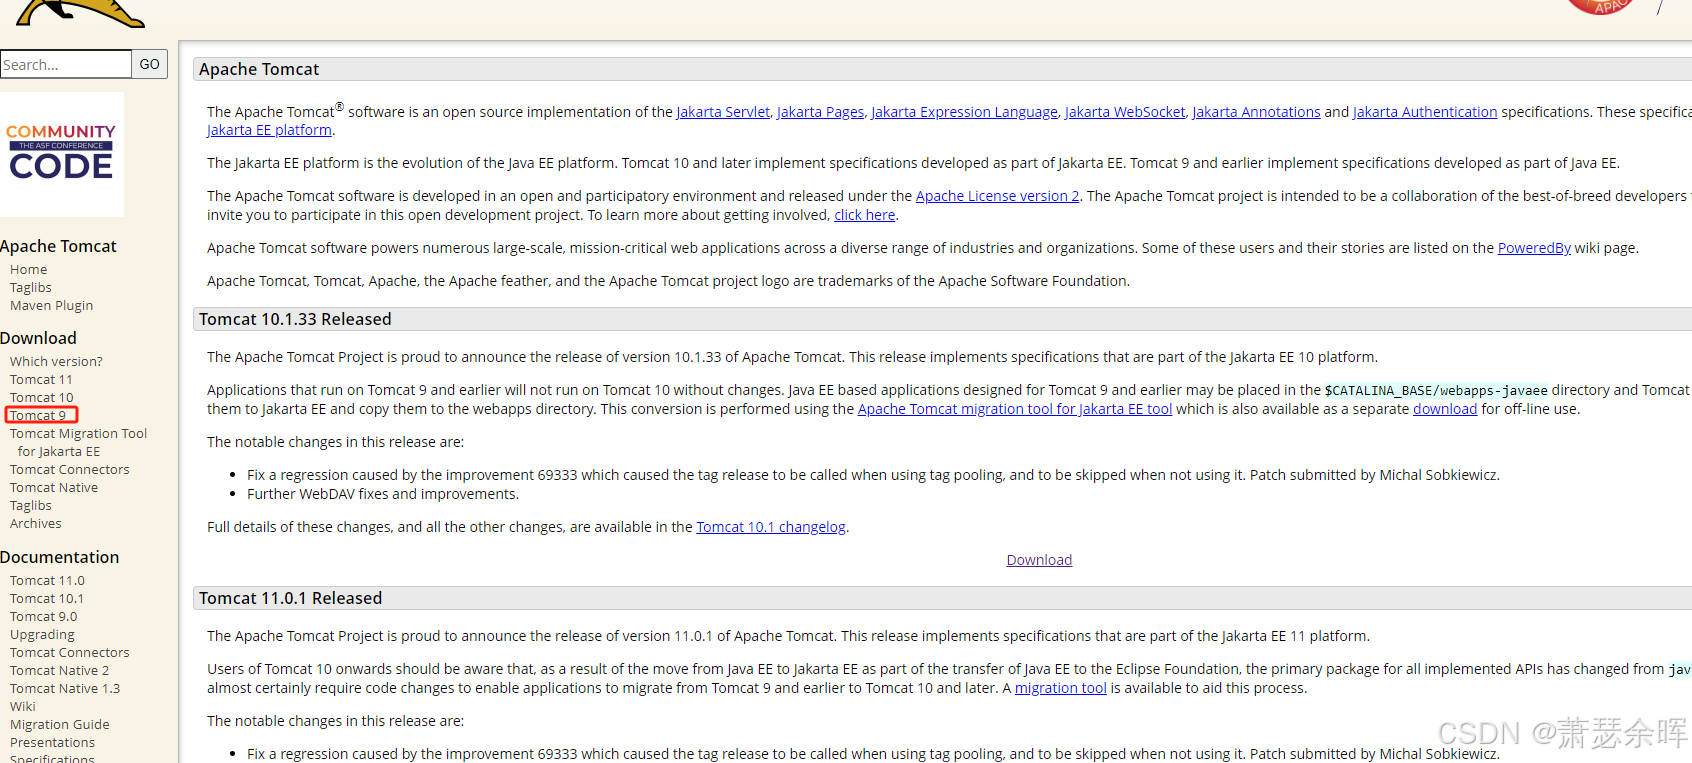Focus the Search input field

point(66,64)
